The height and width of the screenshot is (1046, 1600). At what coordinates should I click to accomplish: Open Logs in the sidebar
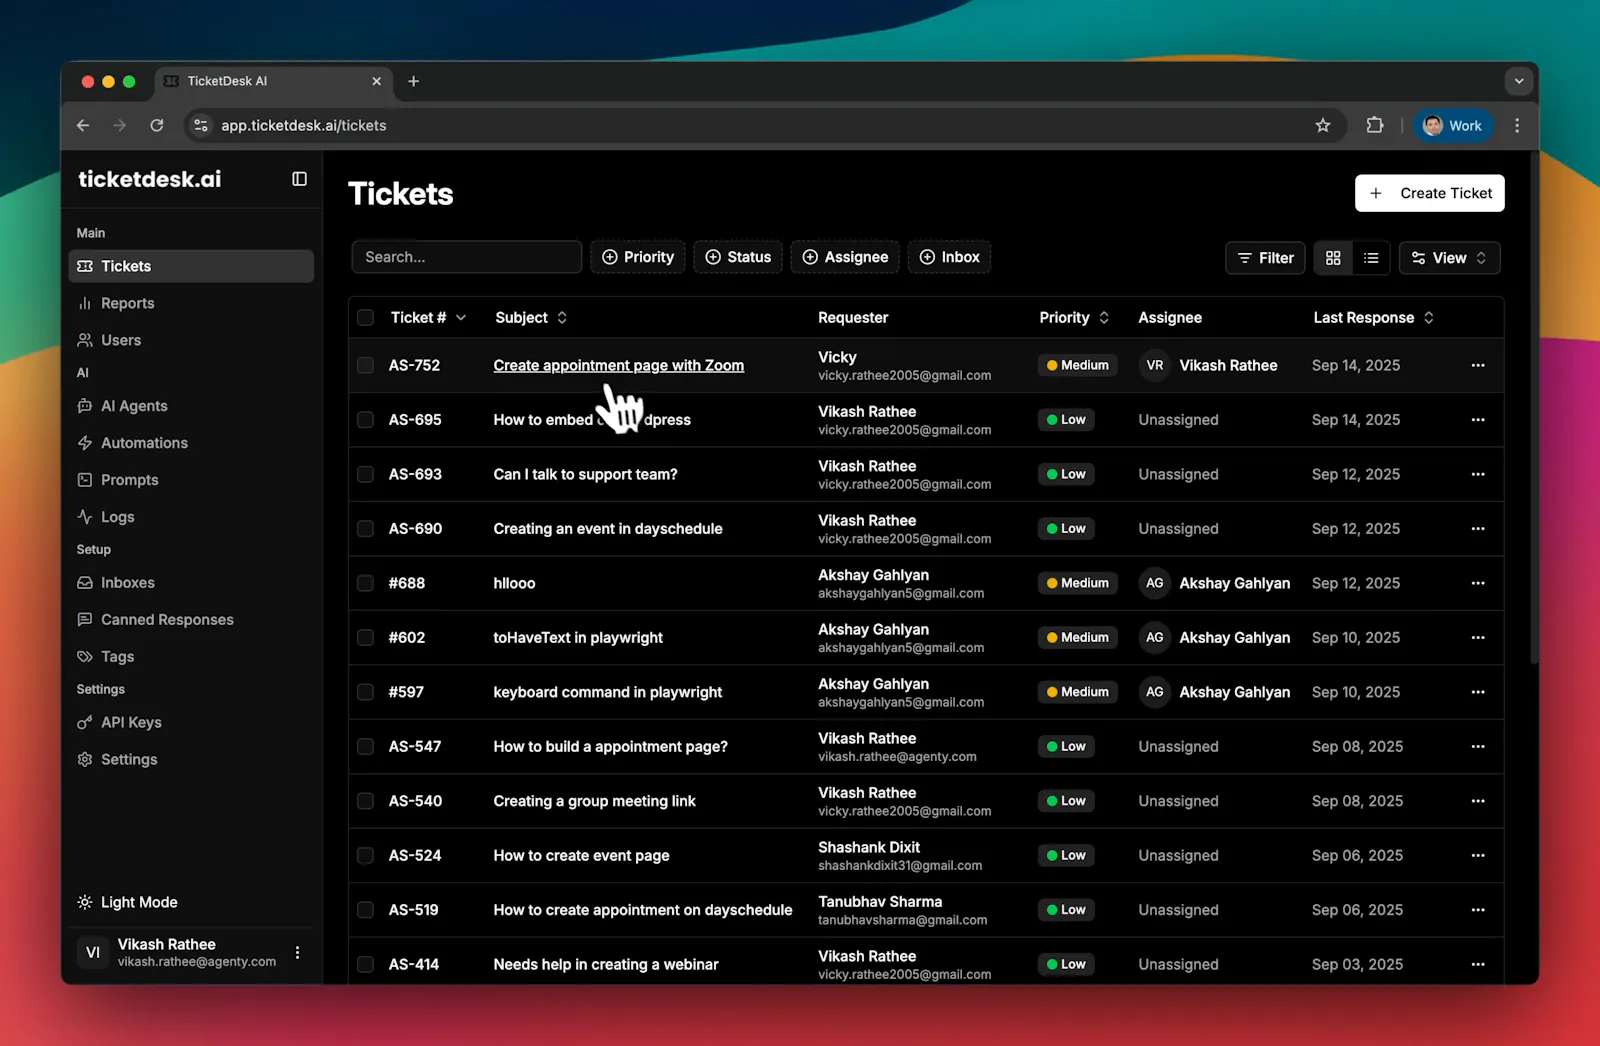click(x=191, y=517)
